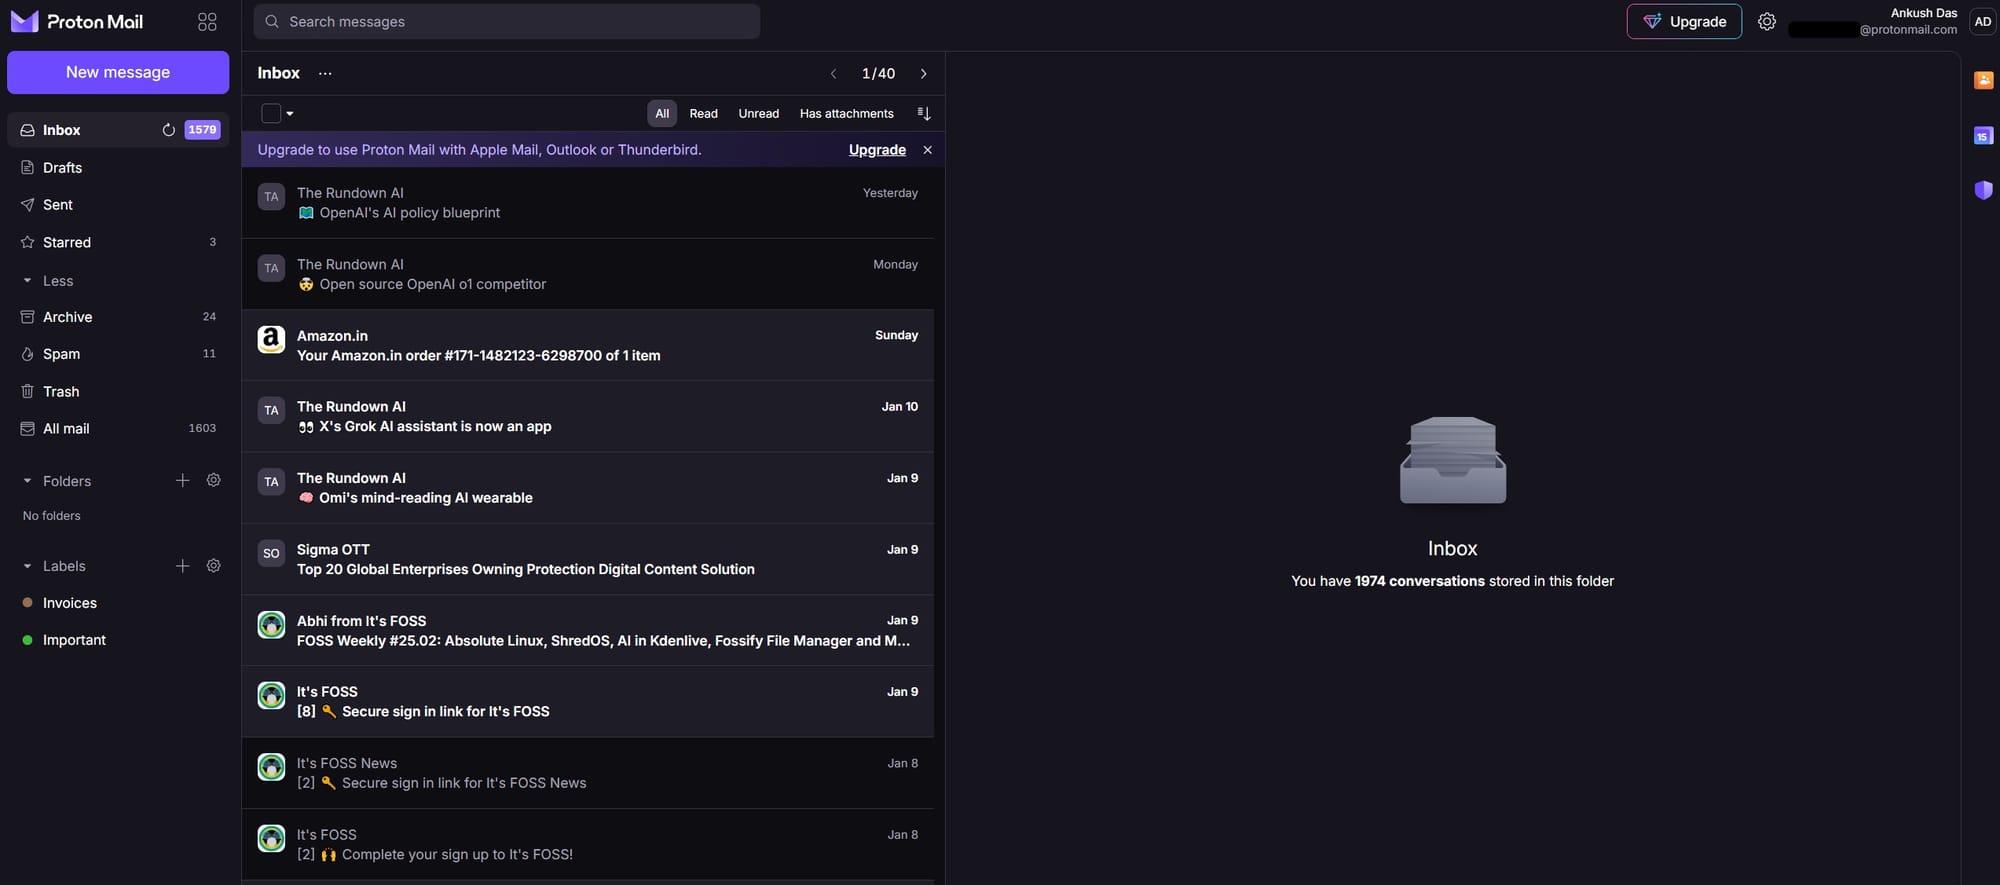Collapse the Labels section
The image size is (2000, 885).
click(x=27, y=566)
